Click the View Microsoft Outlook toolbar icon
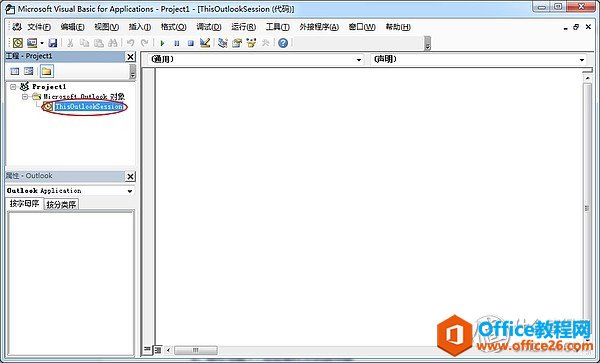This screenshot has width=600, height=363. [18, 43]
